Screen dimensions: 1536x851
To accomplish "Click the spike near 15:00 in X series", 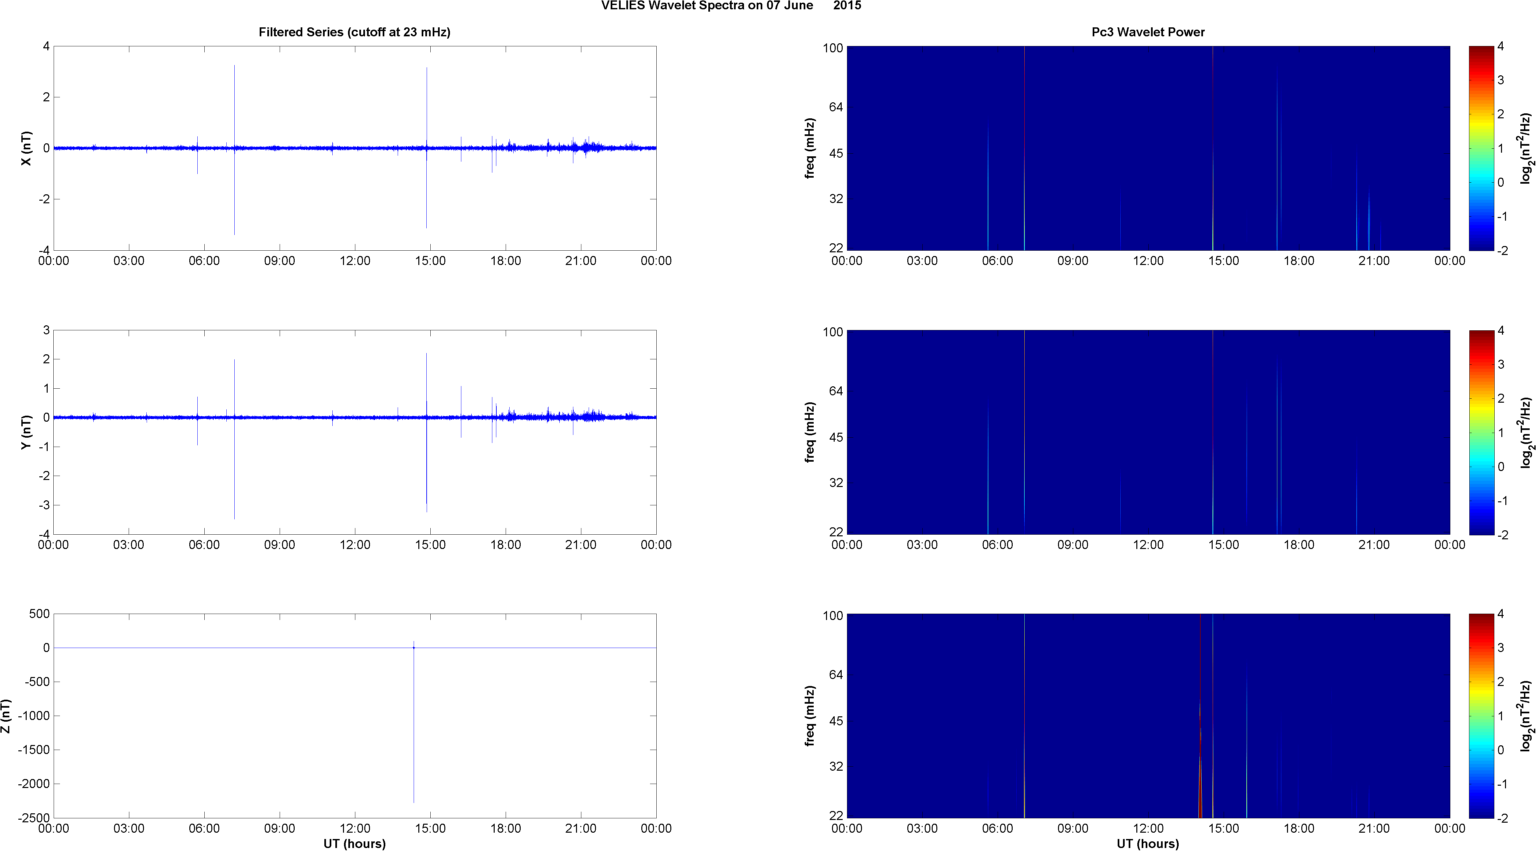I will click(427, 148).
